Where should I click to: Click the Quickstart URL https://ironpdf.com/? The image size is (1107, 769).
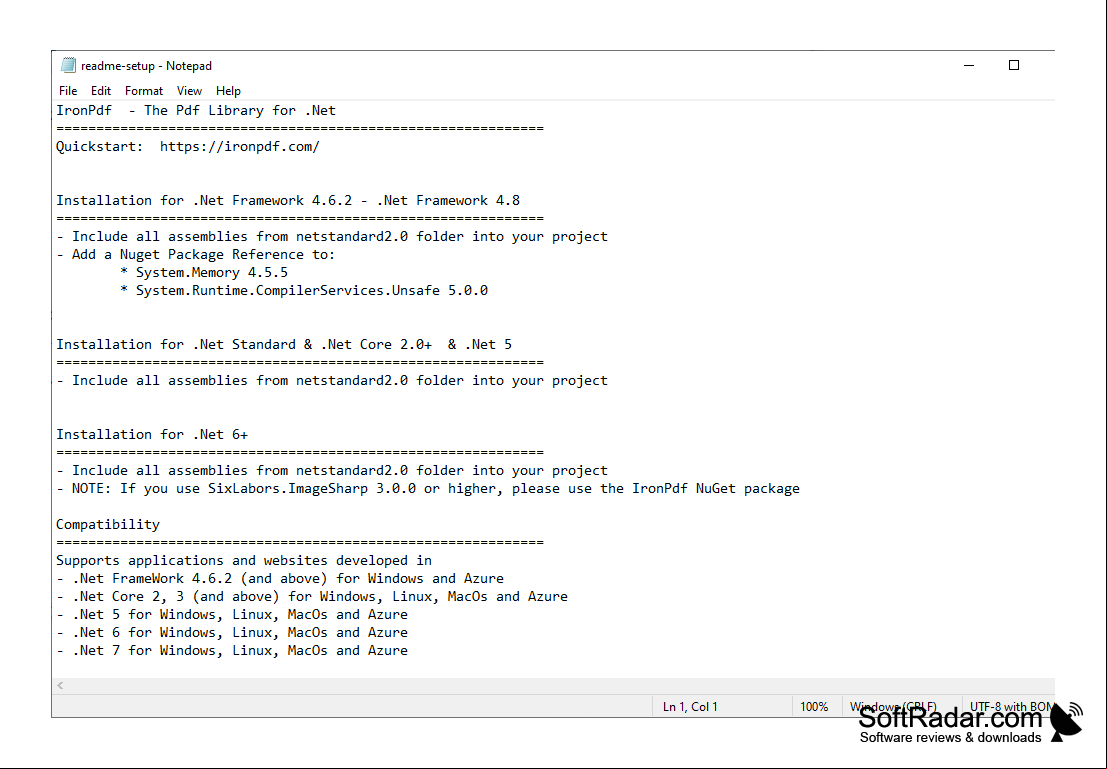[x=239, y=146]
